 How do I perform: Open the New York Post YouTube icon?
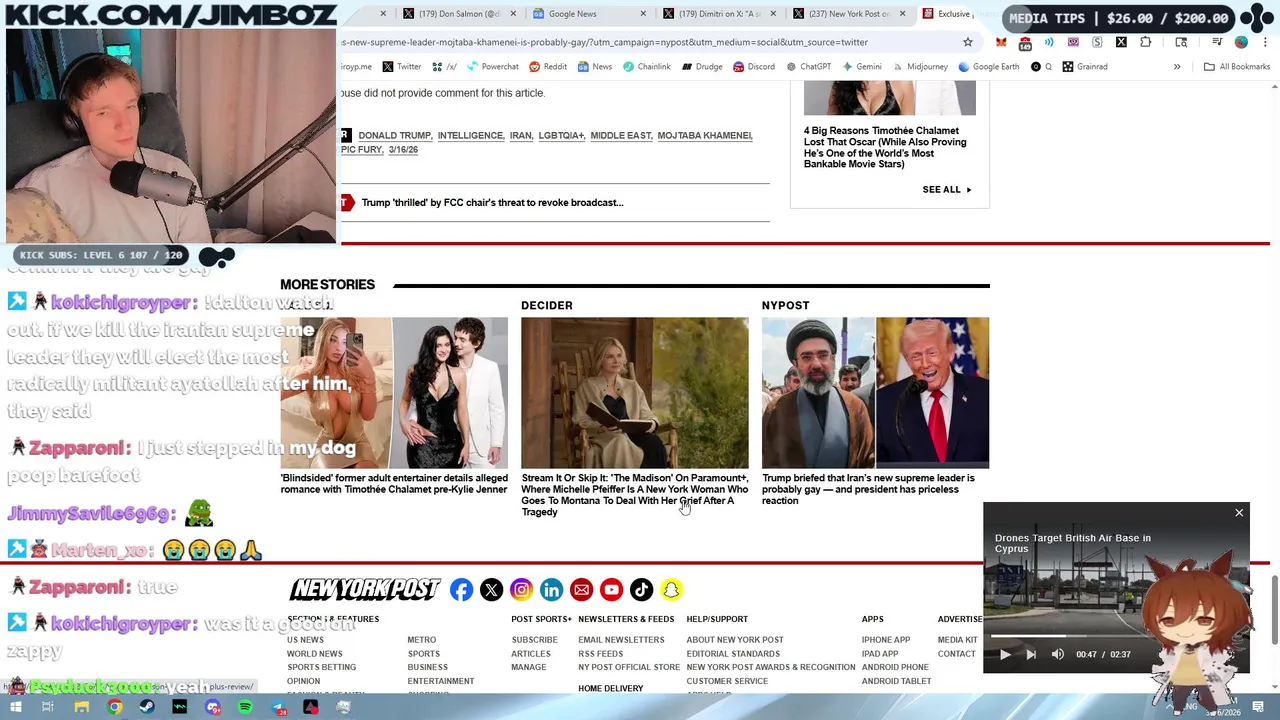tap(611, 590)
